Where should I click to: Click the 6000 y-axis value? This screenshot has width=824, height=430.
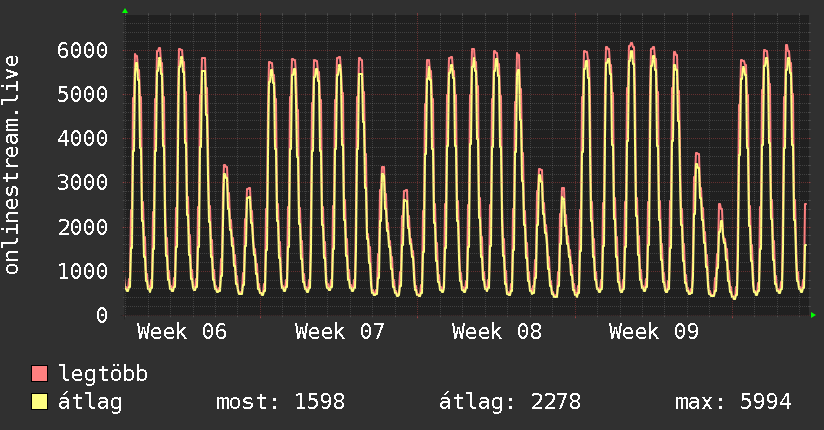83,50
